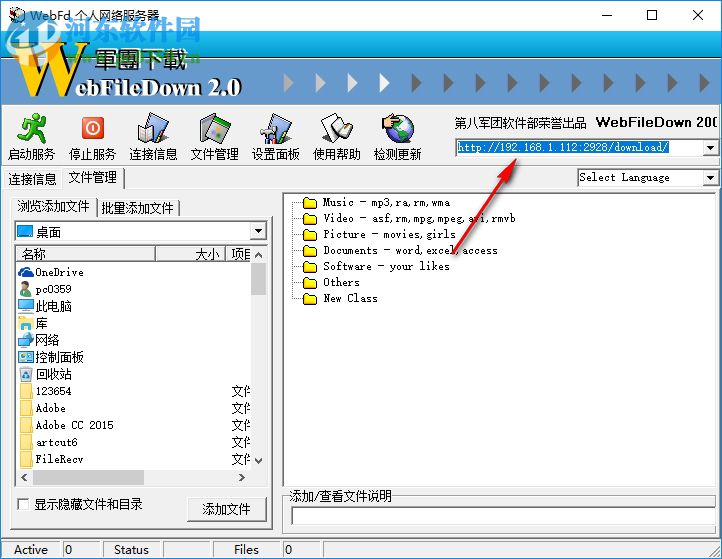Click the horizontal scroll right arrow
Viewport: 722px width, 559px height.
[241, 478]
